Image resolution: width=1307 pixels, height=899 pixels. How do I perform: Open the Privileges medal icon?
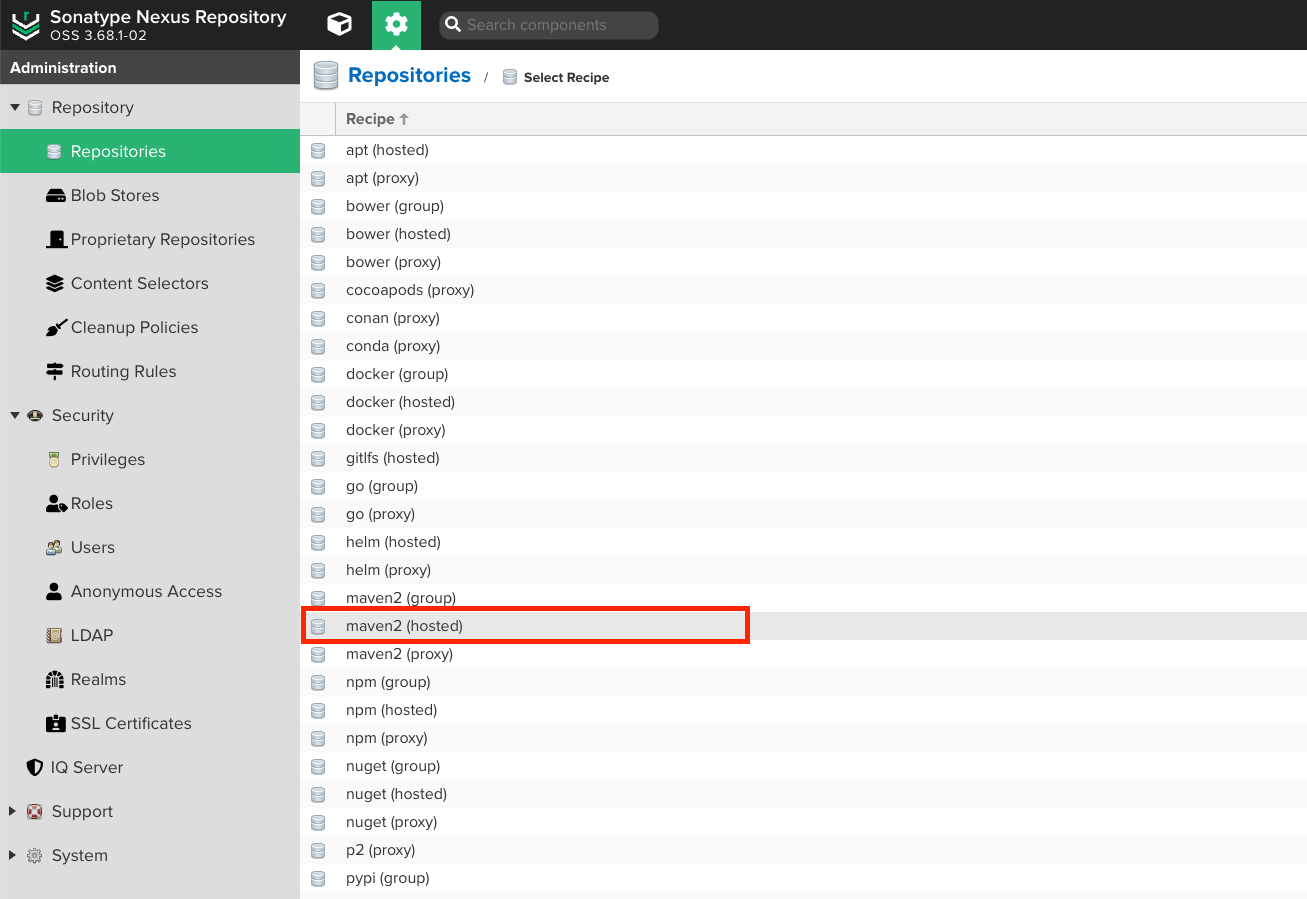[55, 460]
